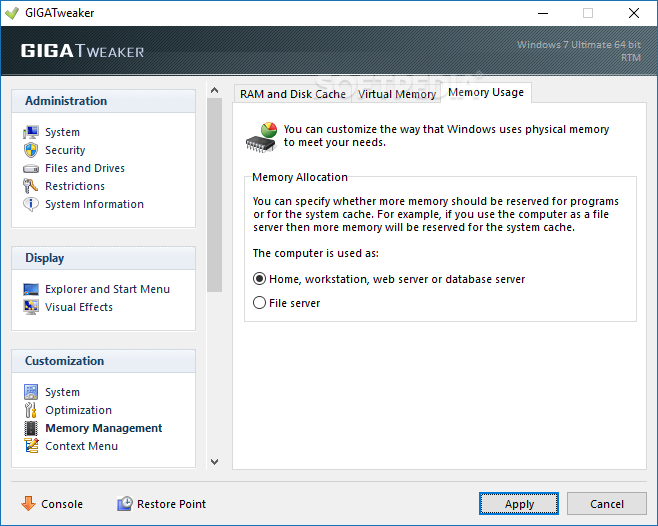This screenshot has width=658, height=526.
Task: Select Memory Management in sidebar
Action: click(104, 428)
